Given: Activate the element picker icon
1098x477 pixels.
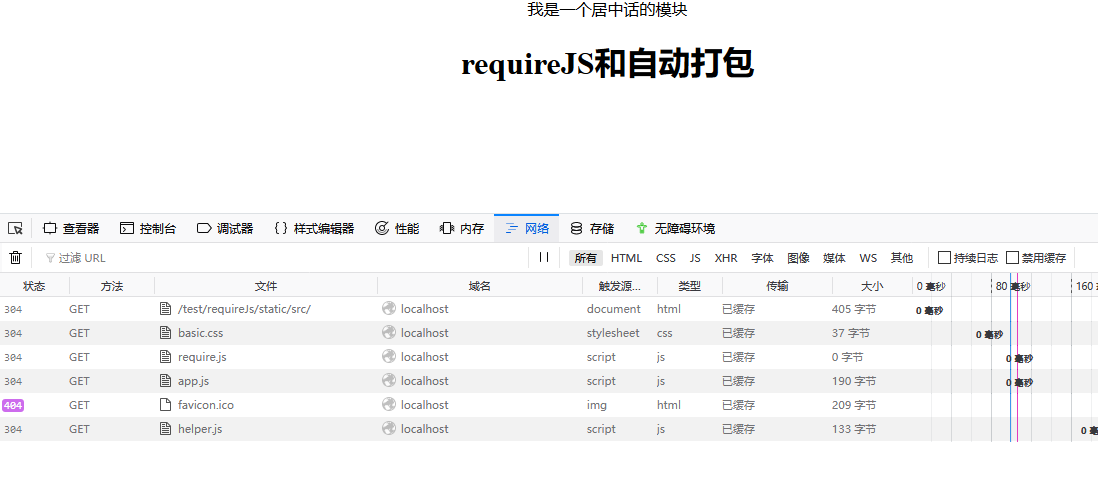Looking at the screenshot, I should tap(15, 228).
